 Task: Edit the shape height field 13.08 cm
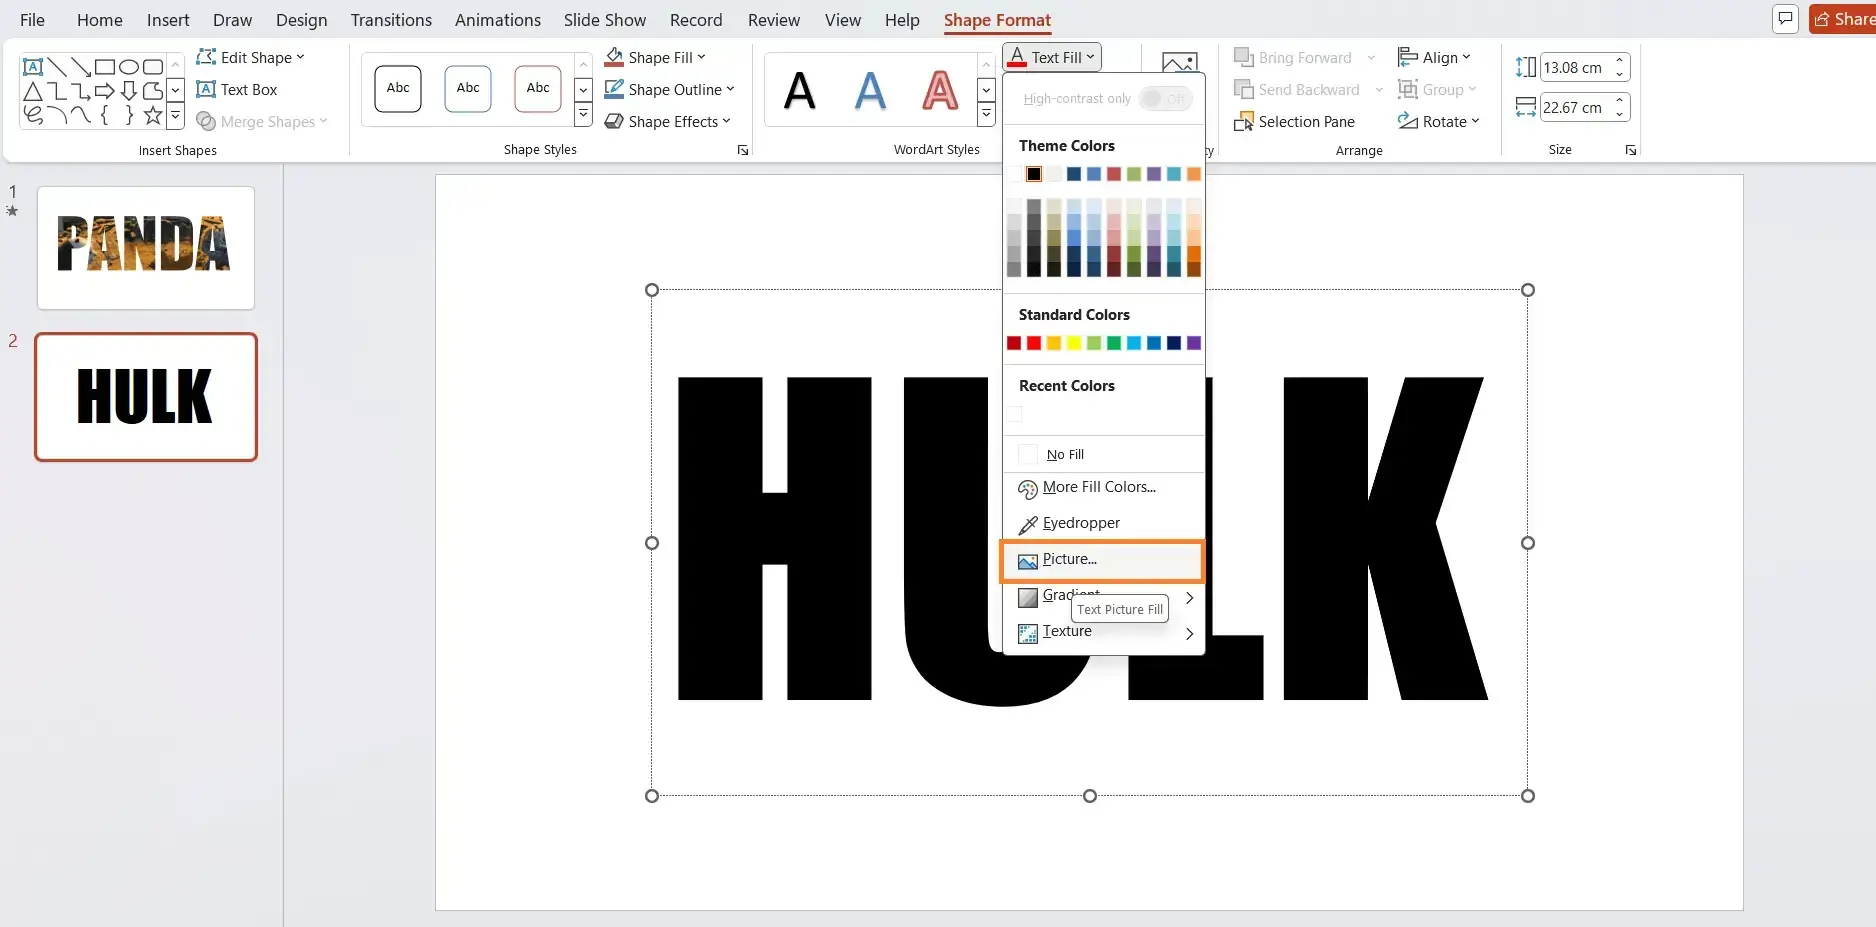pyautogui.click(x=1575, y=67)
